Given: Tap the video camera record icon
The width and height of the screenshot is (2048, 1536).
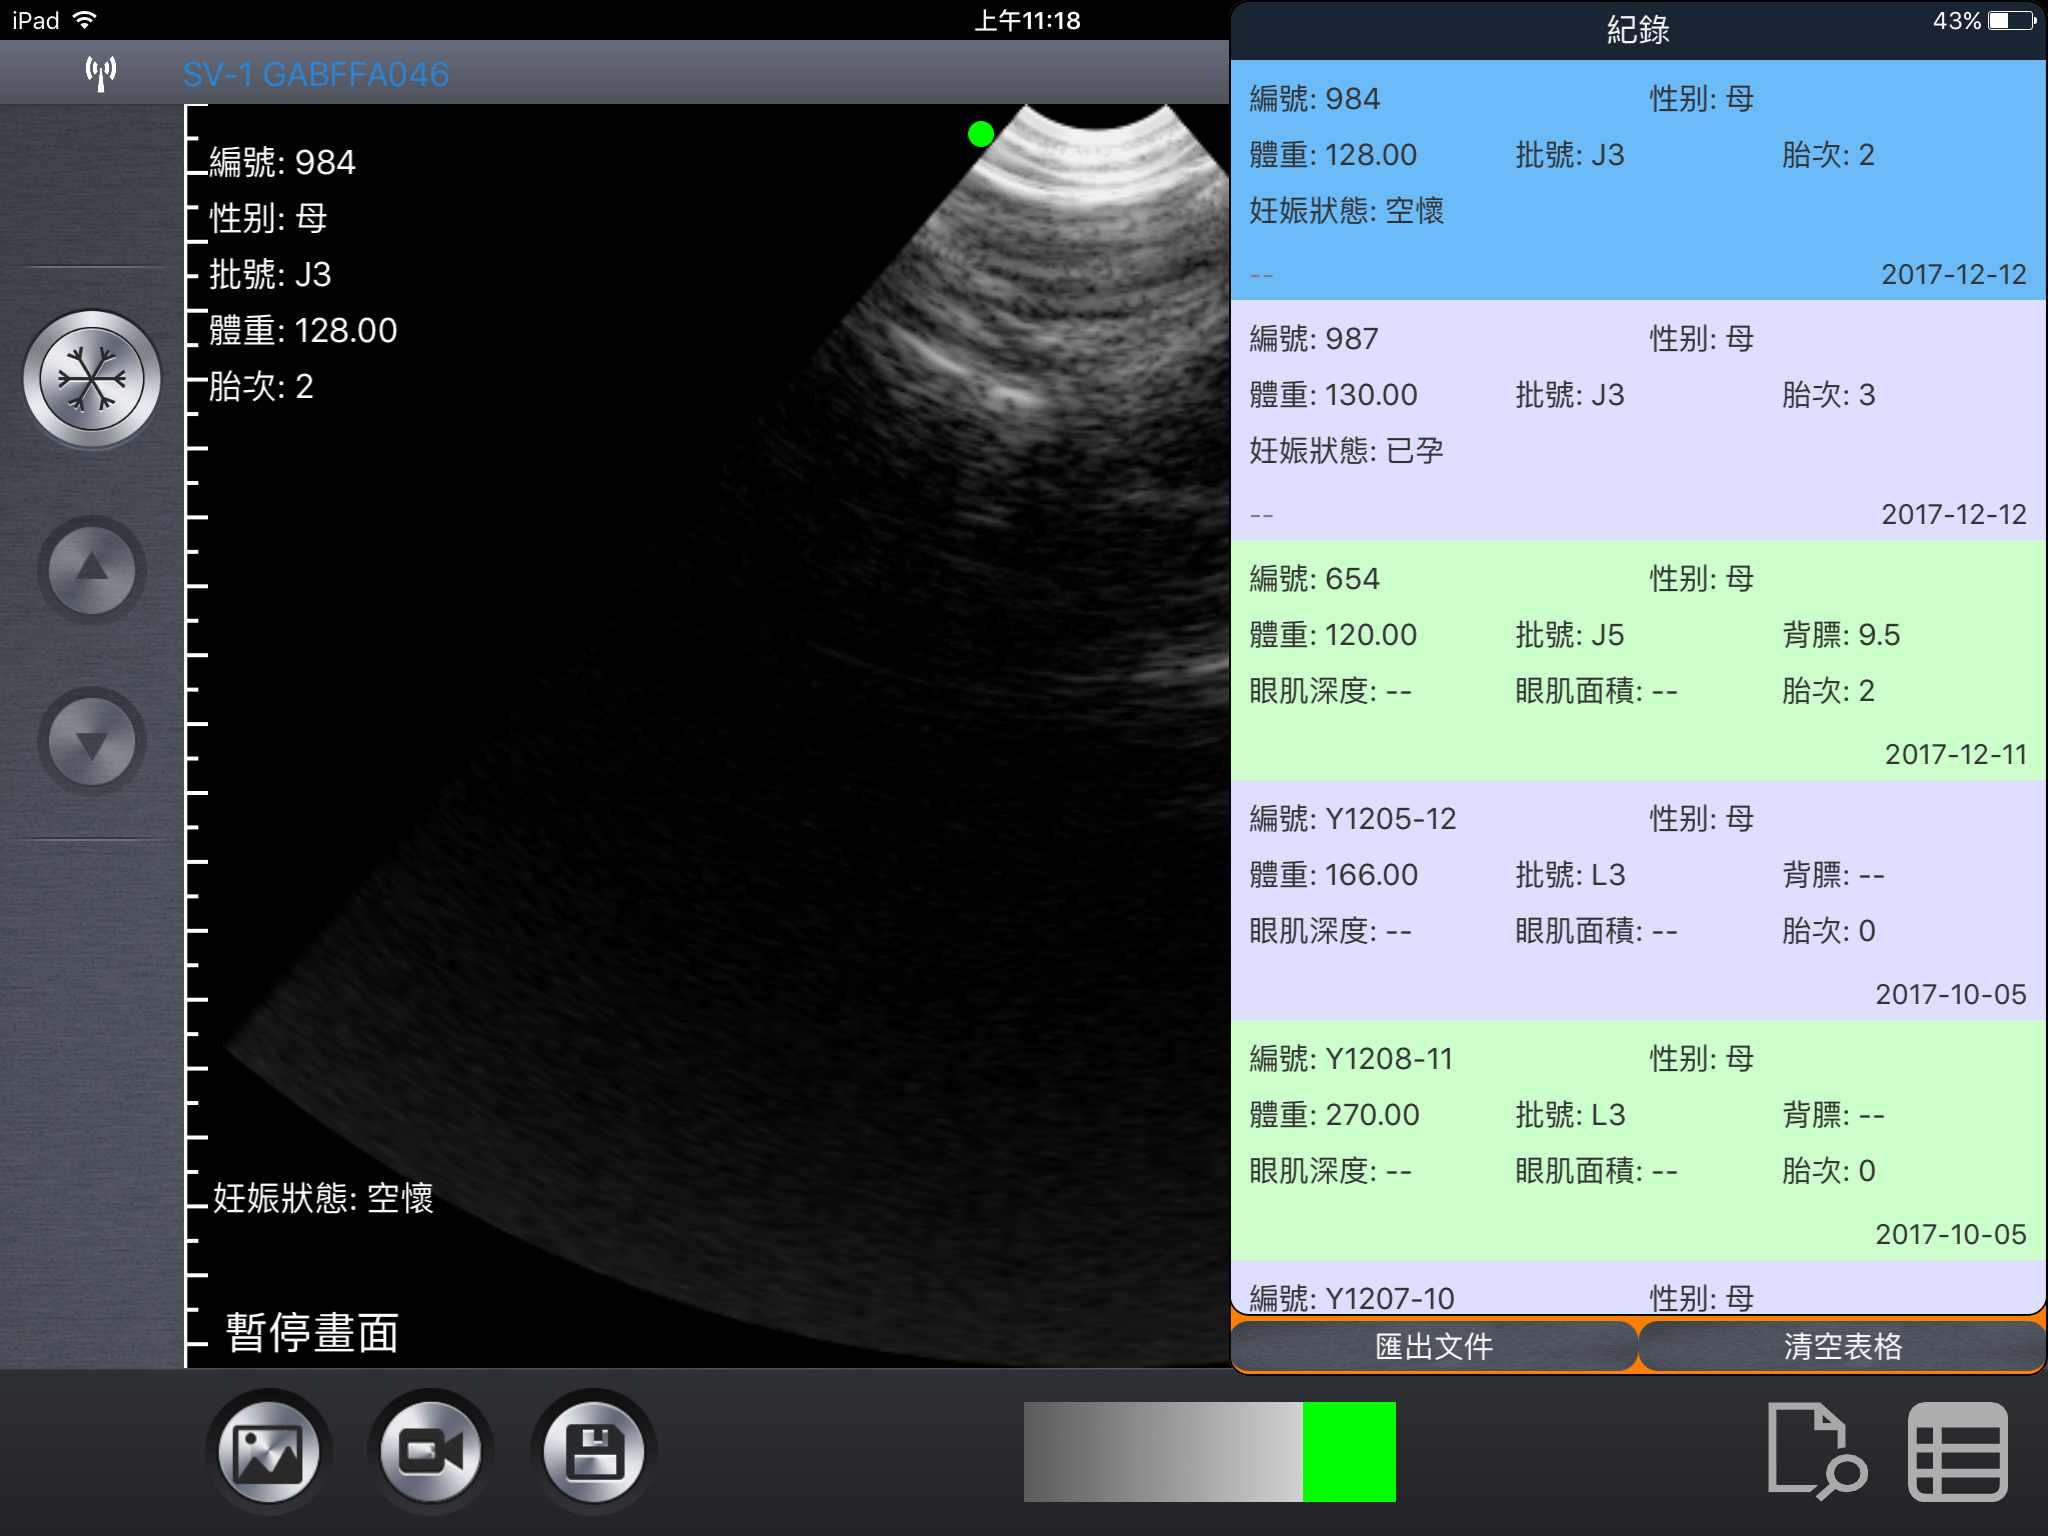Looking at the screenshot, I should click(431, 1451).
